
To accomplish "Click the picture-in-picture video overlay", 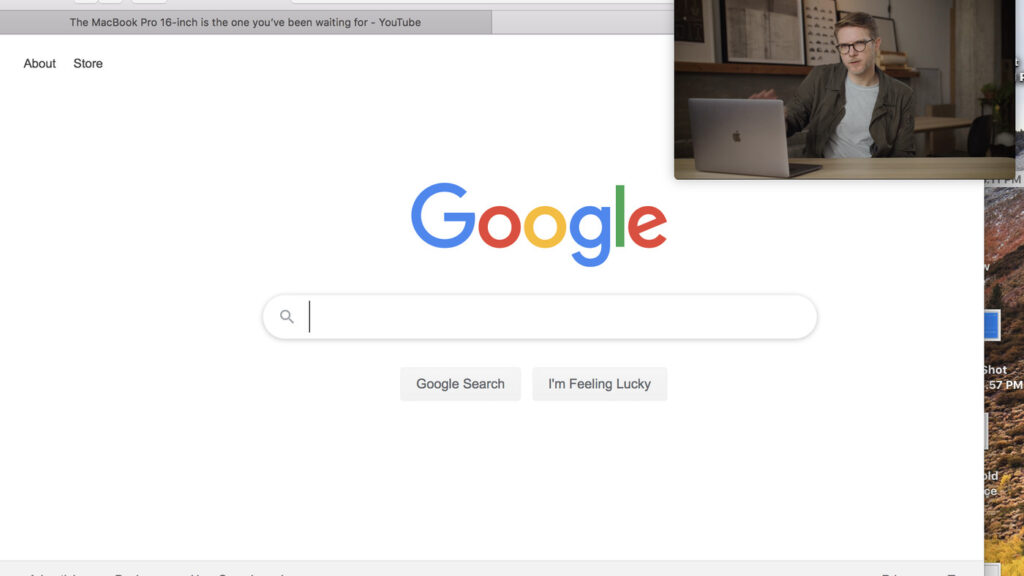I will [x=844, y=89].
